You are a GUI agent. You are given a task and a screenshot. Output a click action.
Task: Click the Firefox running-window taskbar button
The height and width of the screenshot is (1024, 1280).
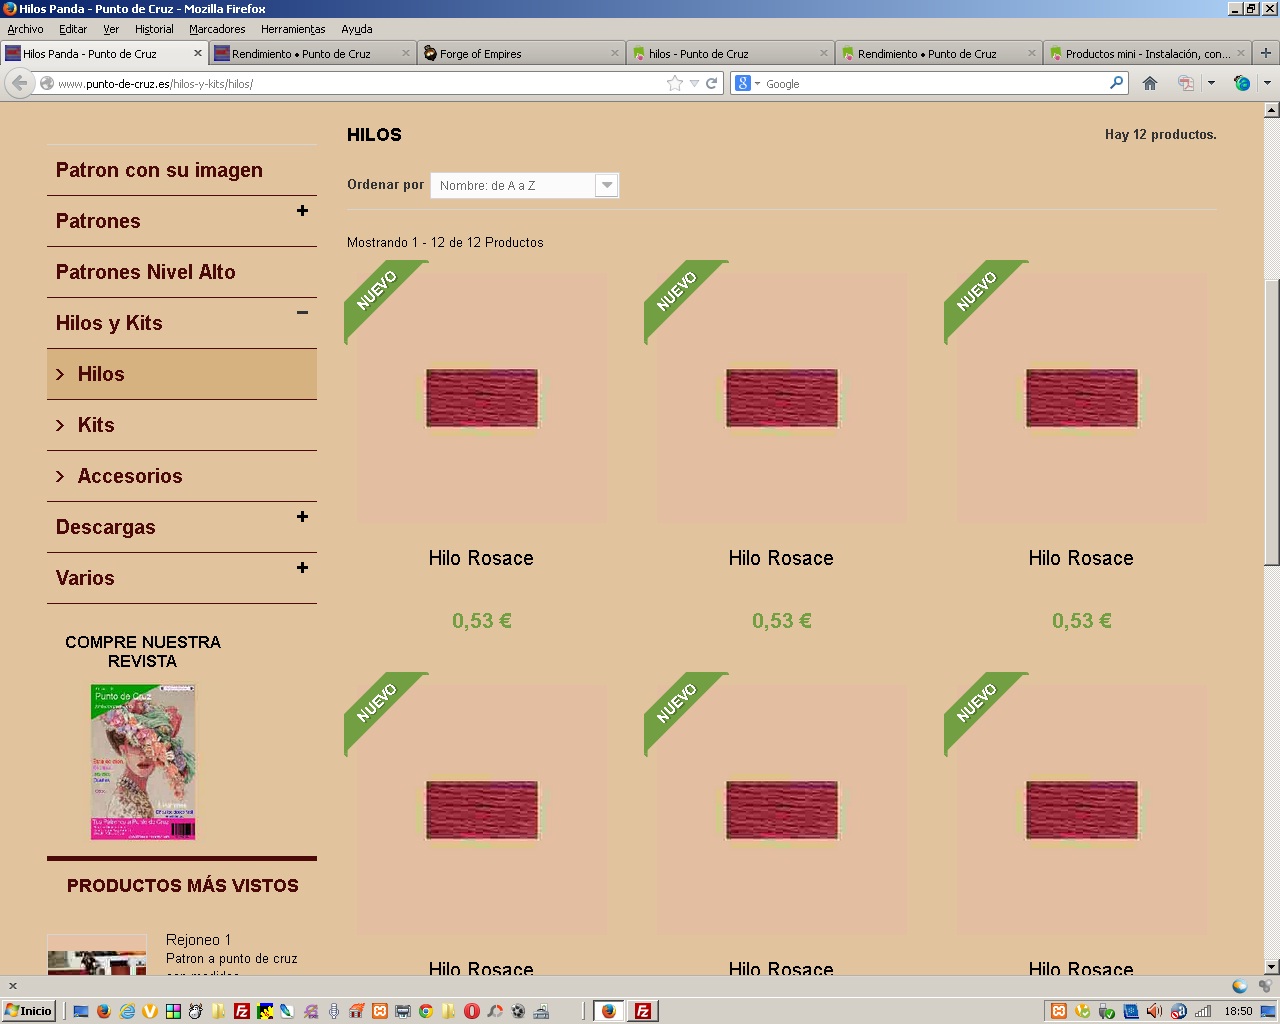click(x=608, y=1011)
